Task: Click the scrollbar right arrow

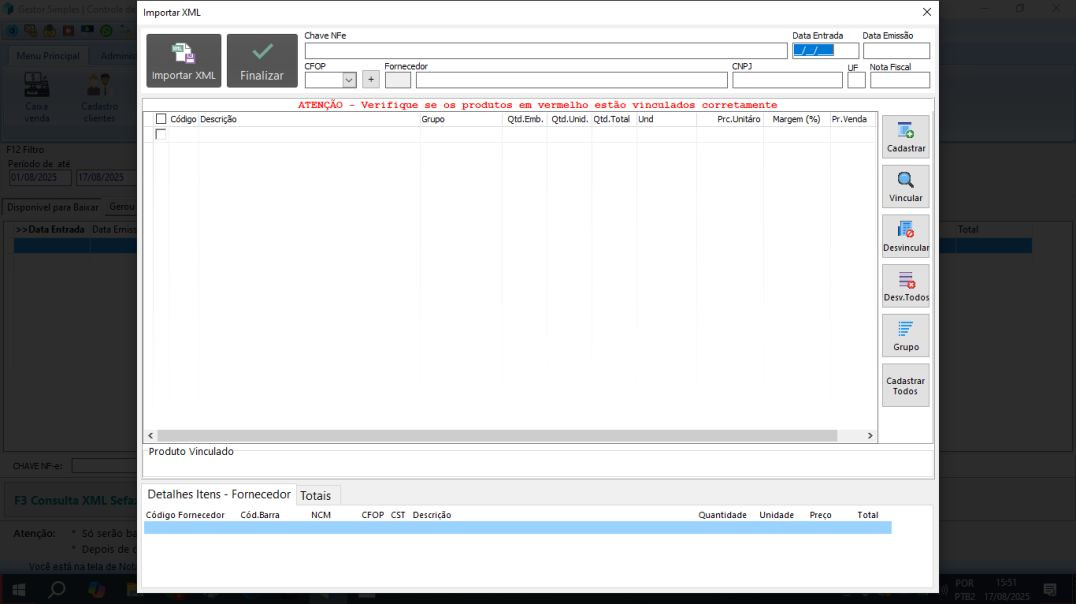Action: tap(870, 436)
